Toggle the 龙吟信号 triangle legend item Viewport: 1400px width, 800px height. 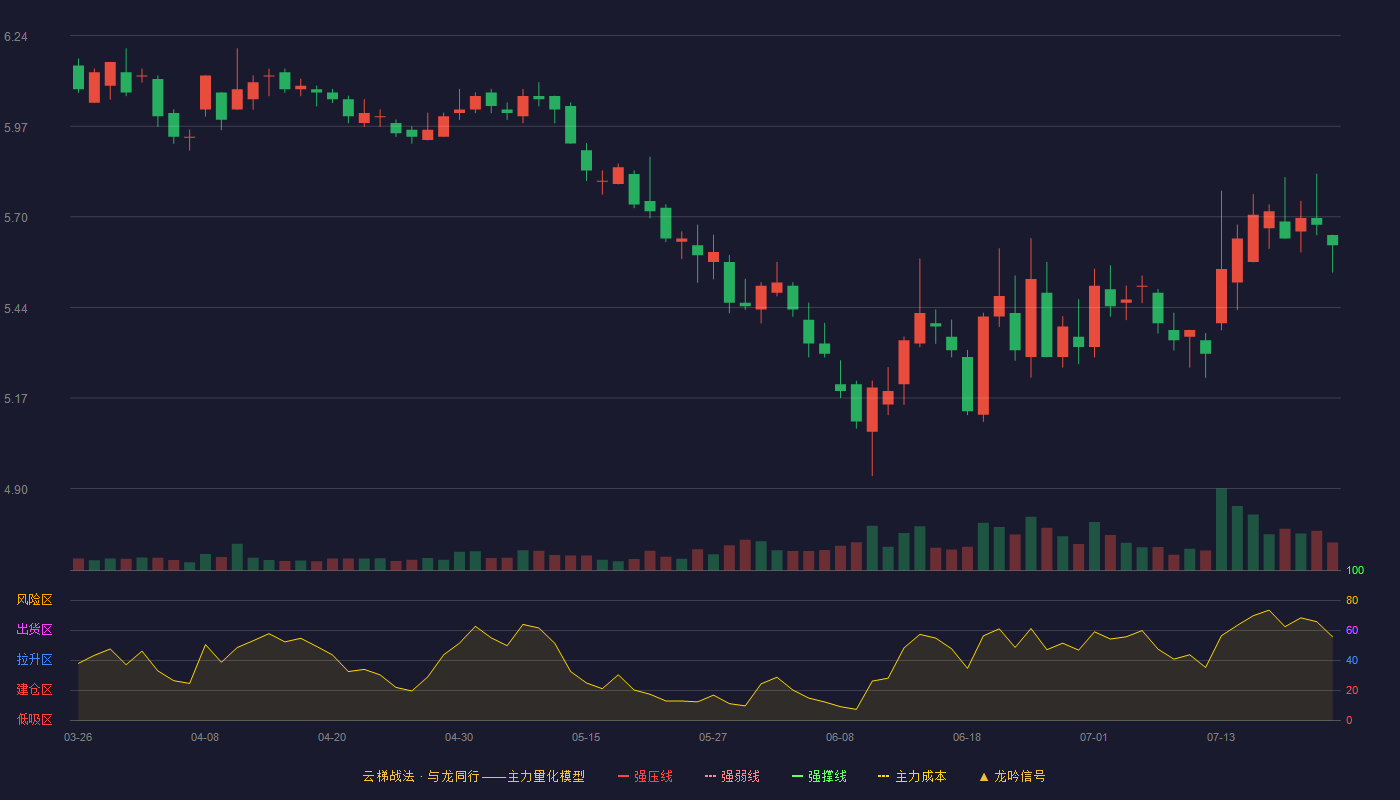point(1012,776)
